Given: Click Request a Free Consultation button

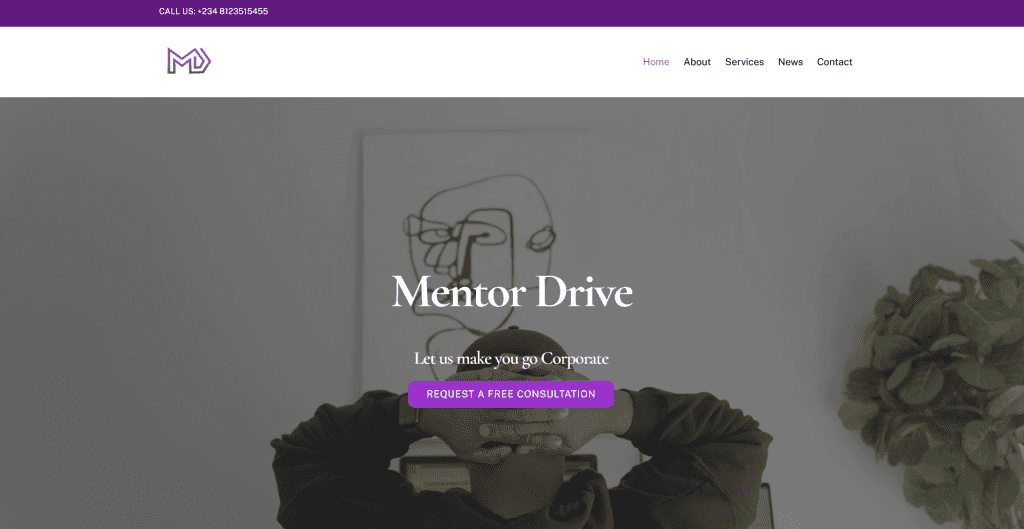Looking at the screenshot, I should tap(511, 394).
